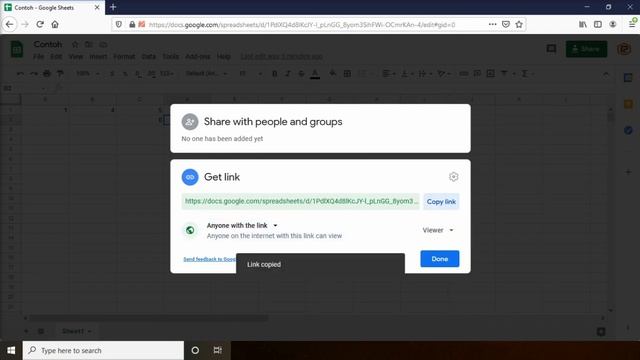This screenshot has width=640, height=360.
Task: Click the Bold toolbar icon
Action: [x=274, y=74]
